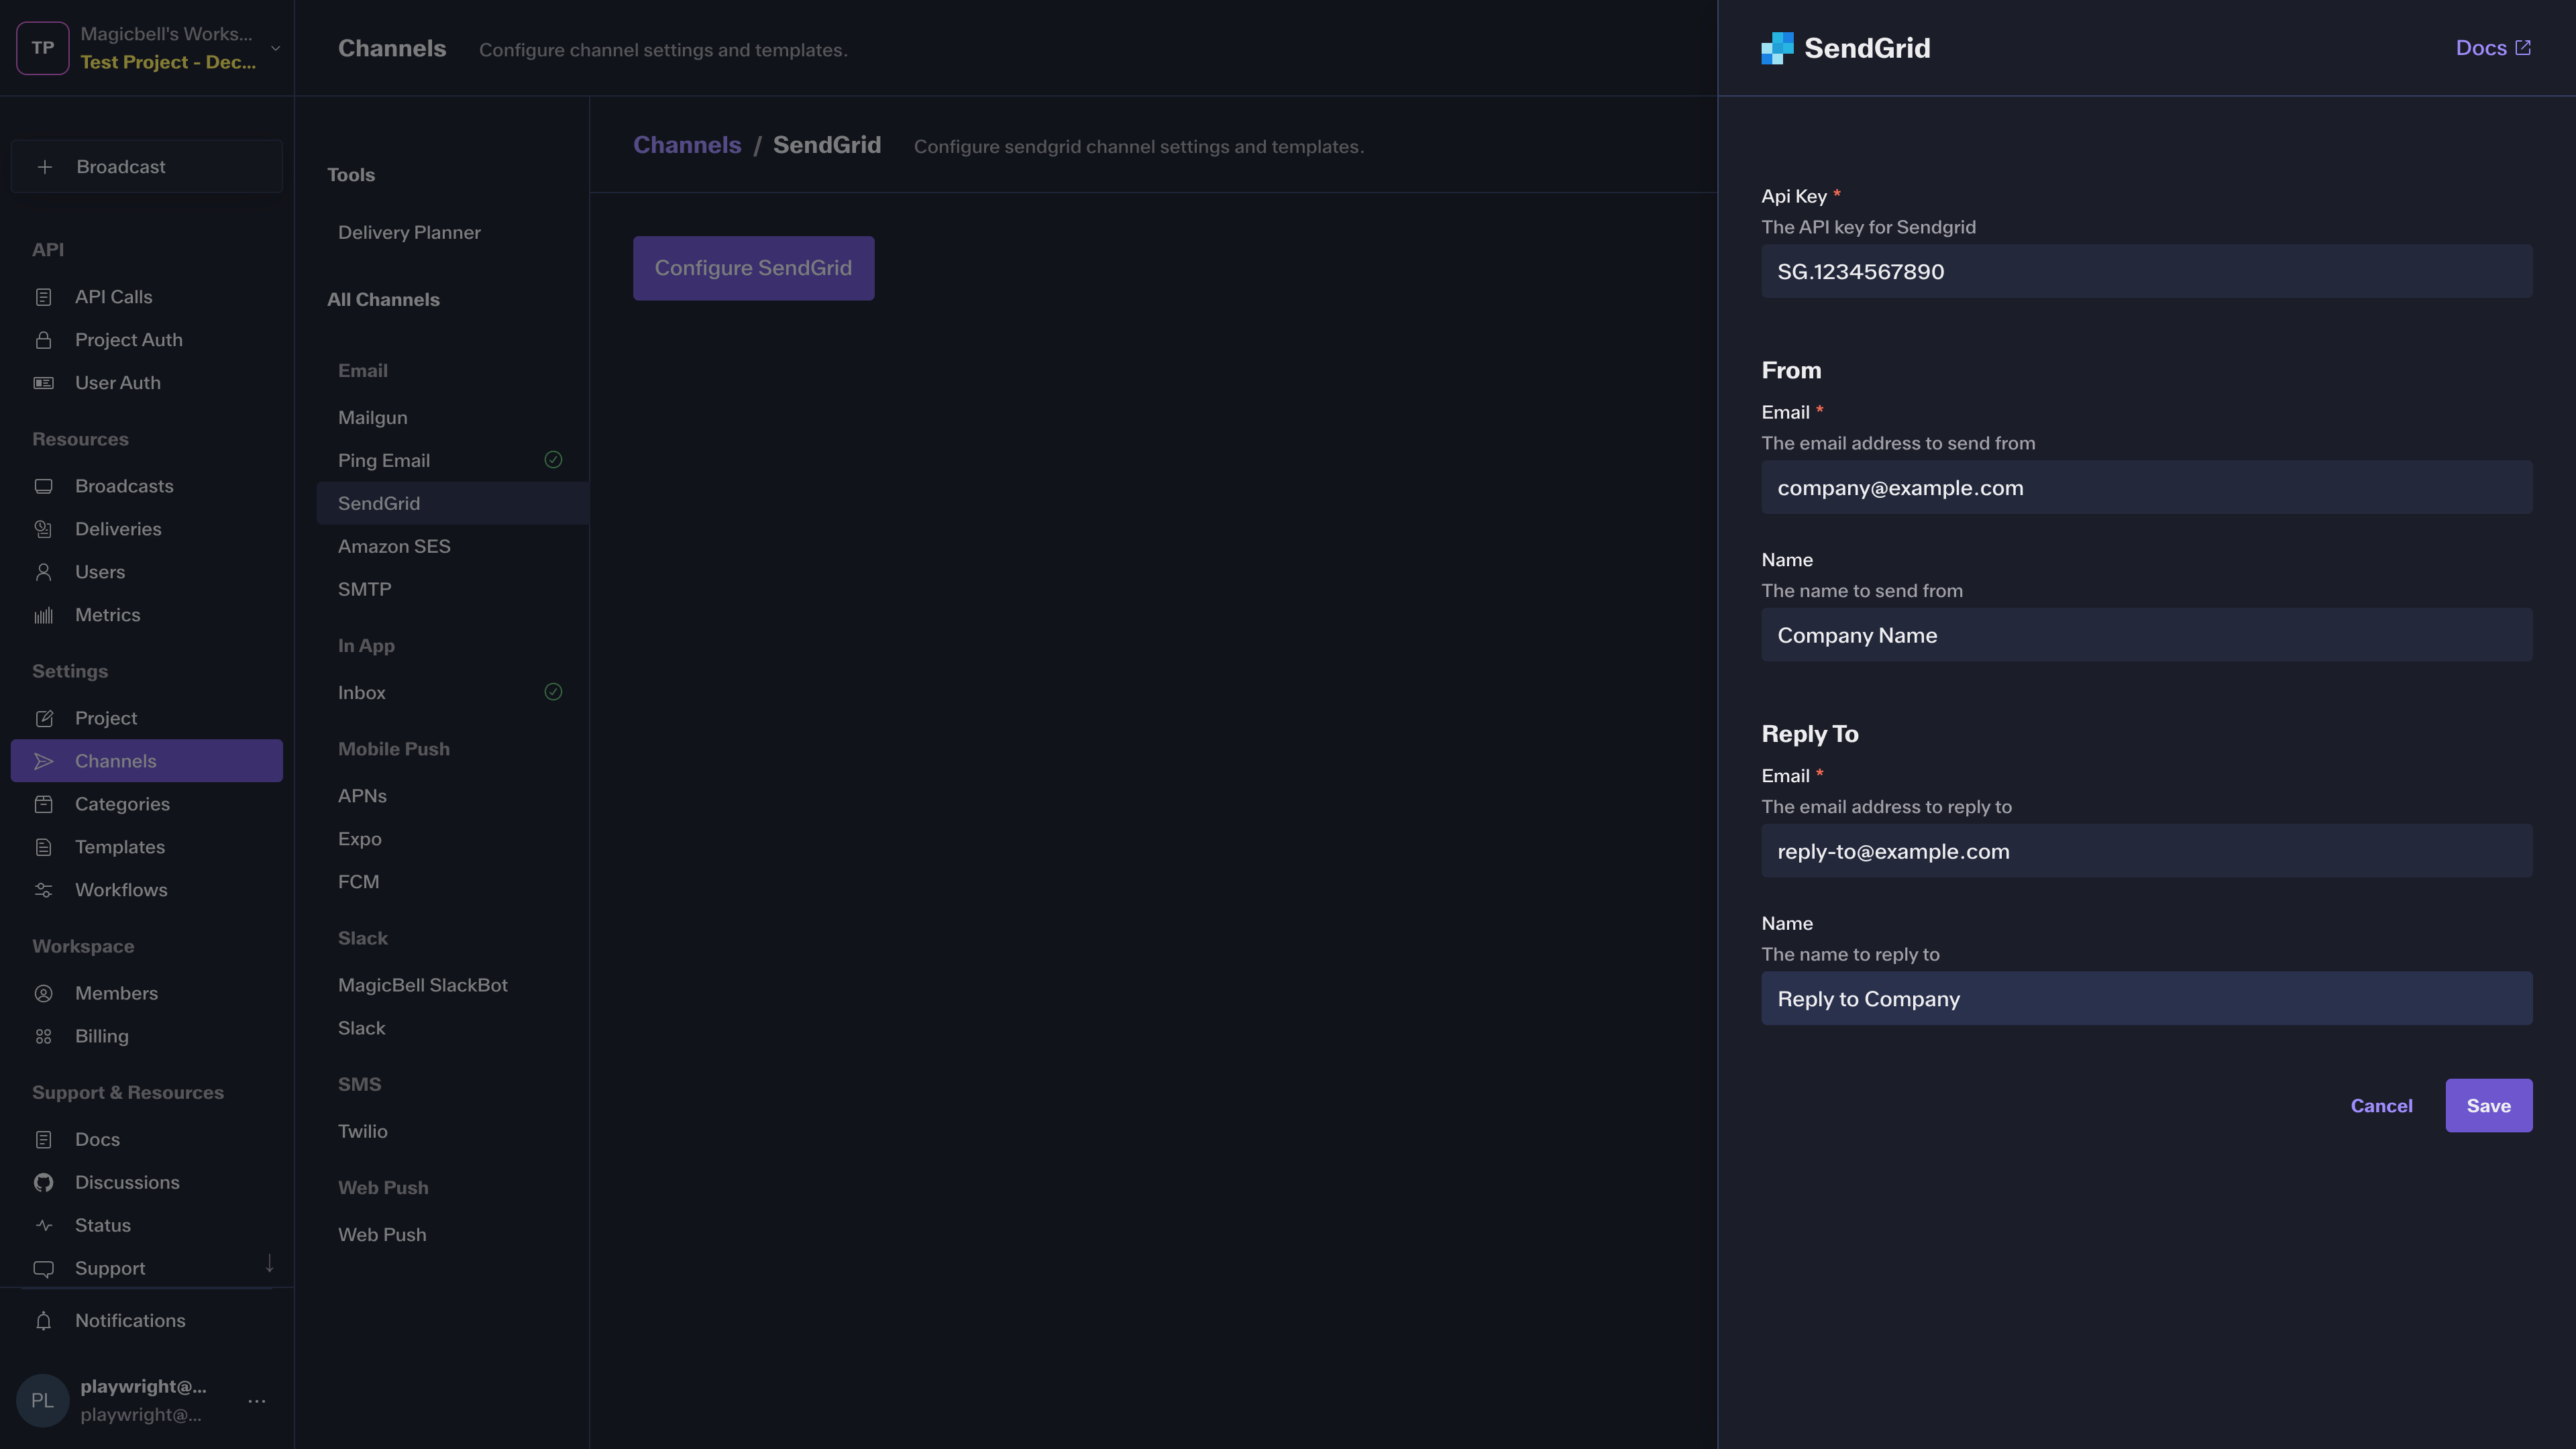Viewport: 2576px width, 1449px height.
Task: Click the Notifications bell icon
Action: 43,1321
